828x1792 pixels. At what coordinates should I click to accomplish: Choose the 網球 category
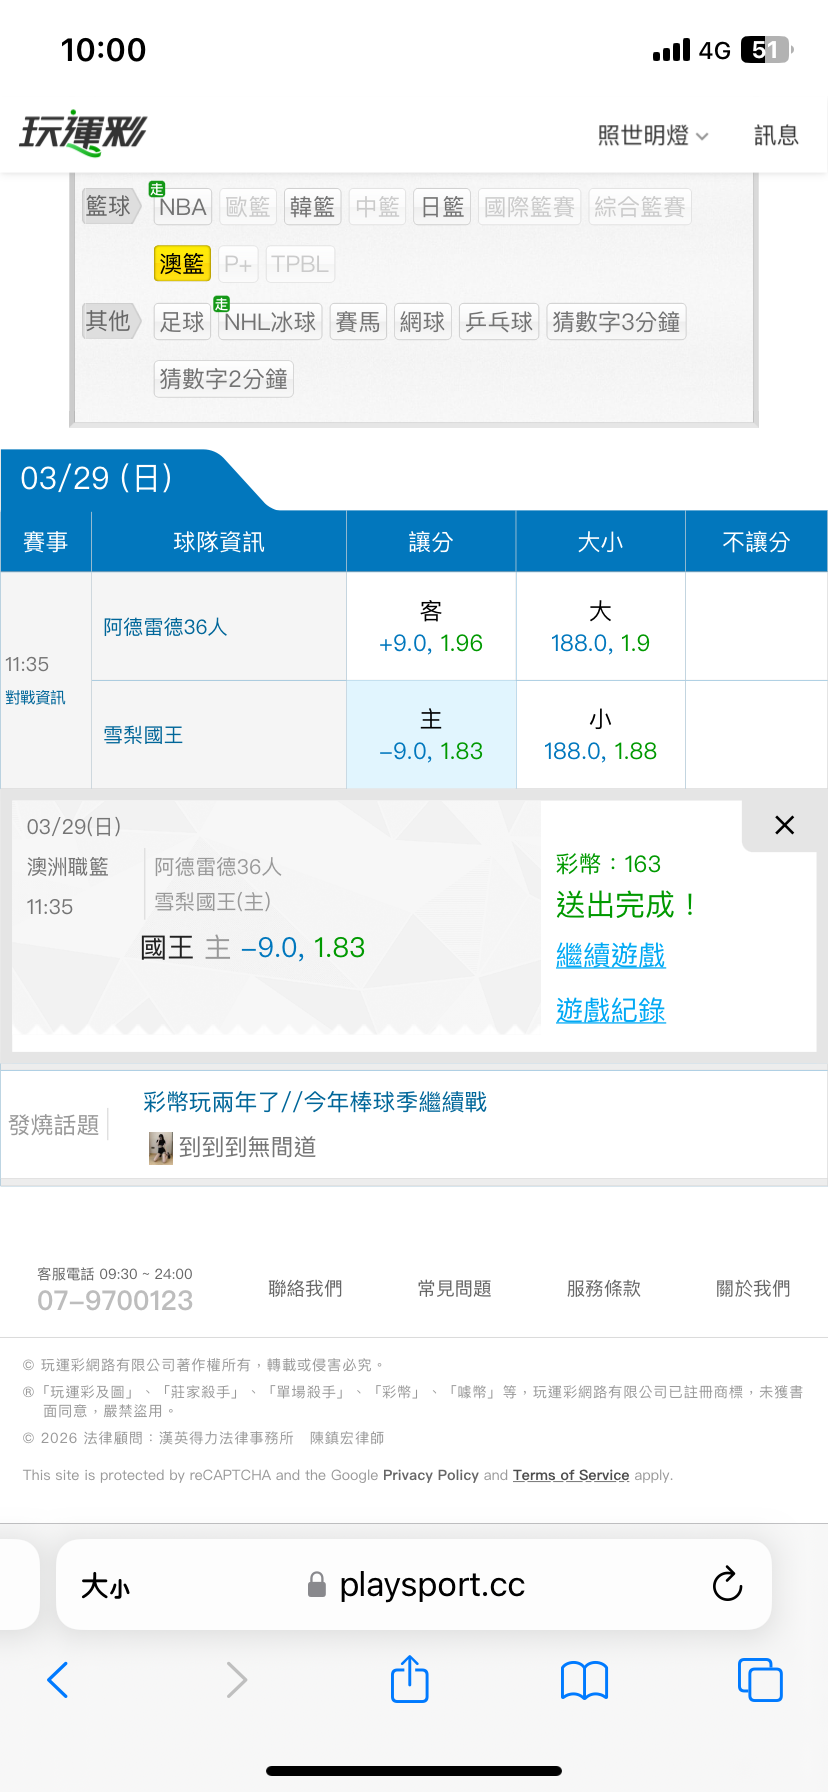[x=422, y=322]
